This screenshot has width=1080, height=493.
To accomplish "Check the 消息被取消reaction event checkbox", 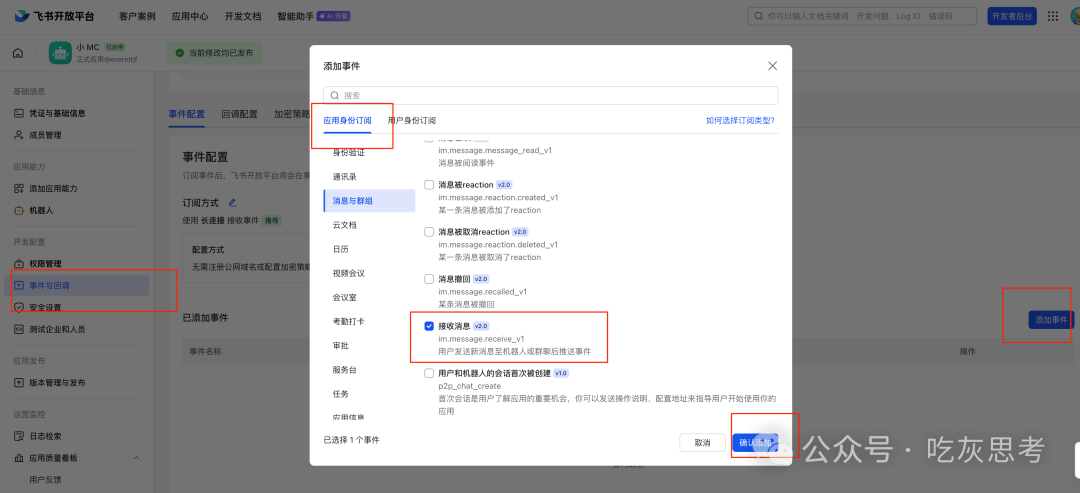I will [429, 232].
